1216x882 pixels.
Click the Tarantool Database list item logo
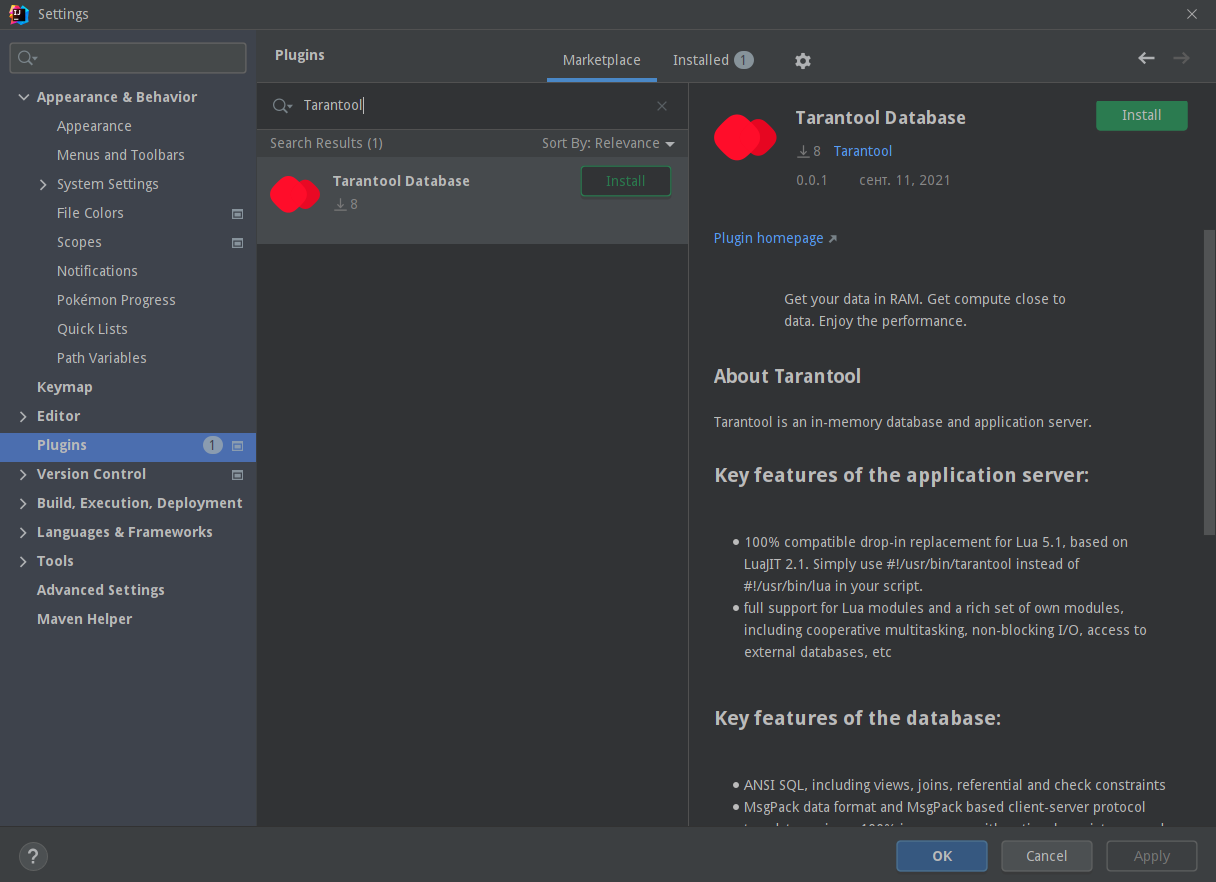(295, 194)
